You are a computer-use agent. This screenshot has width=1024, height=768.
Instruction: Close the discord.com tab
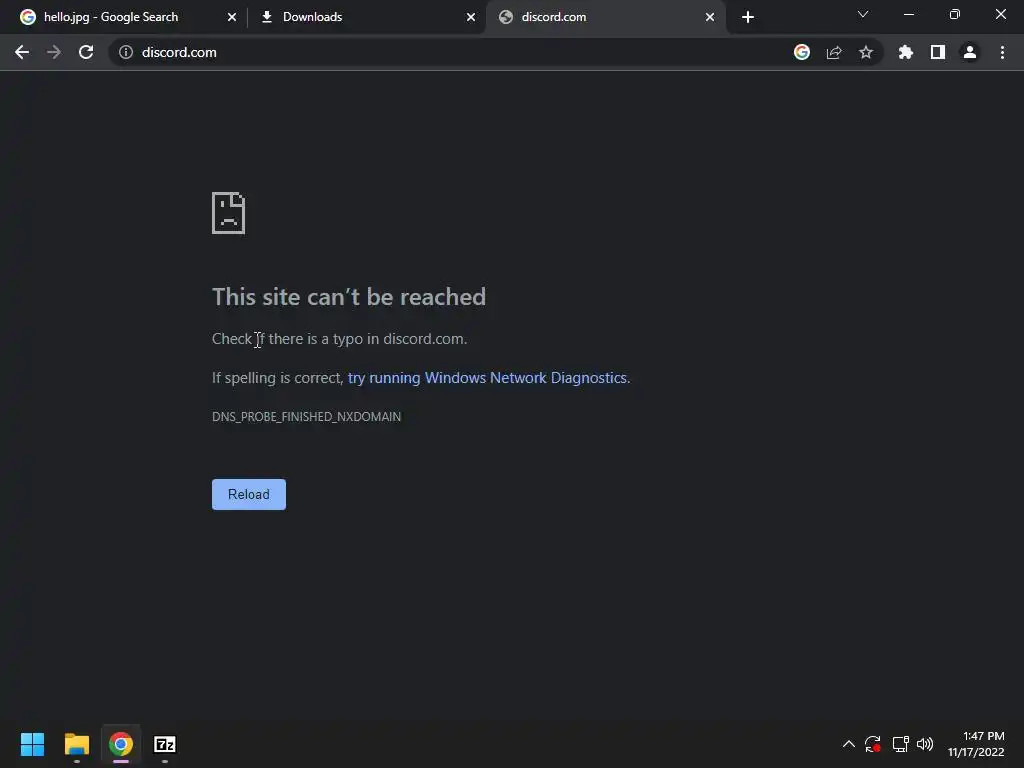click(x=710, y=17)
